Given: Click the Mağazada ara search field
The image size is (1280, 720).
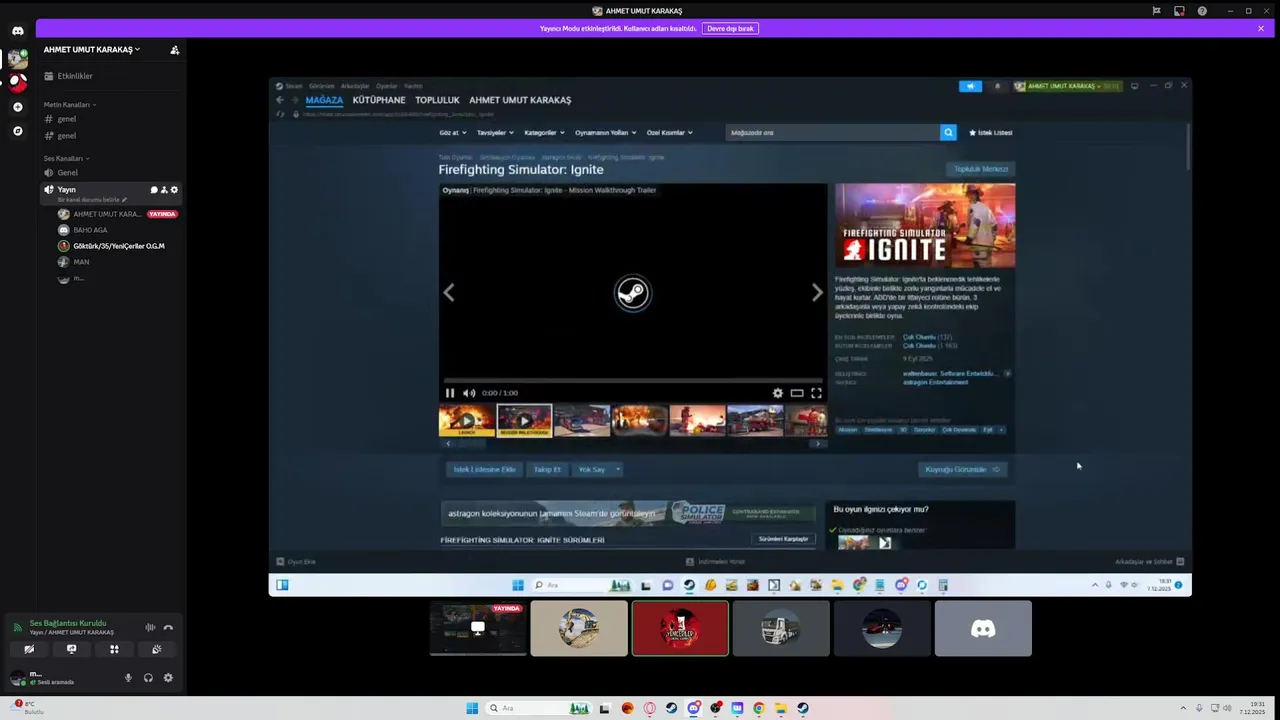Looking at the screenshot, I should click(x=833, y=132).
